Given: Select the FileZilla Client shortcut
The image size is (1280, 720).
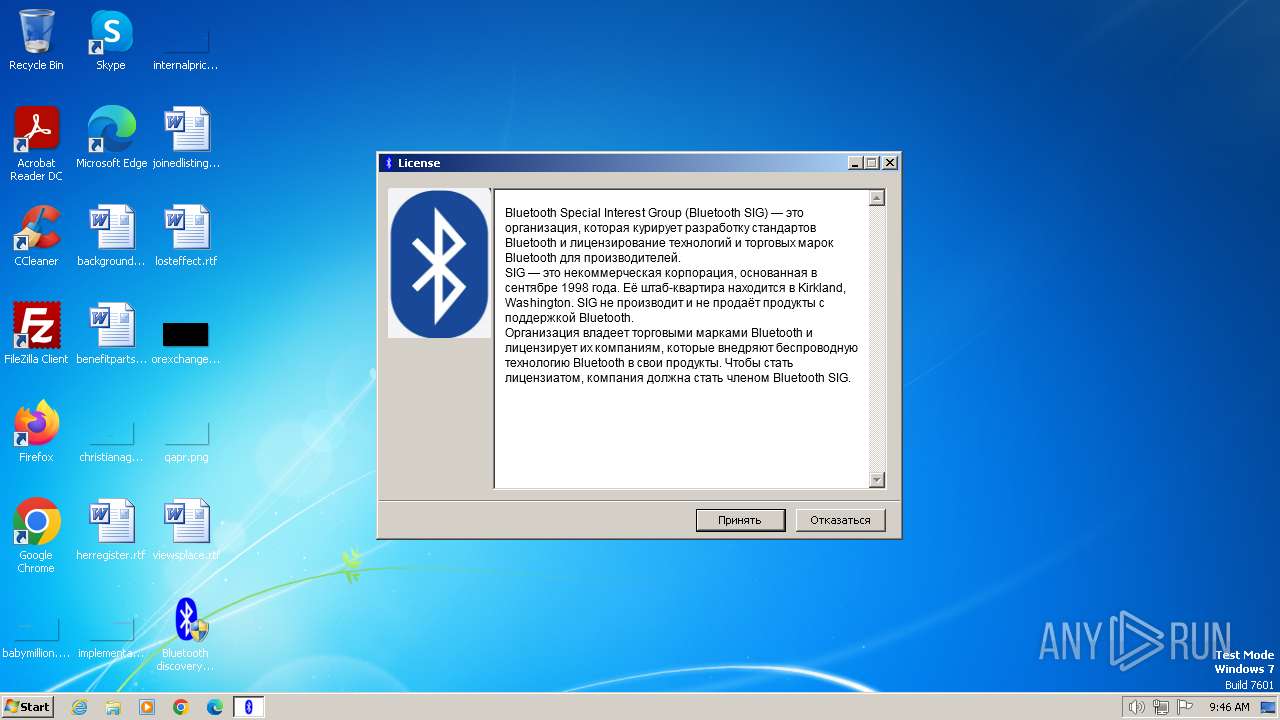Looking at the screenshot, I should [36, 334].
